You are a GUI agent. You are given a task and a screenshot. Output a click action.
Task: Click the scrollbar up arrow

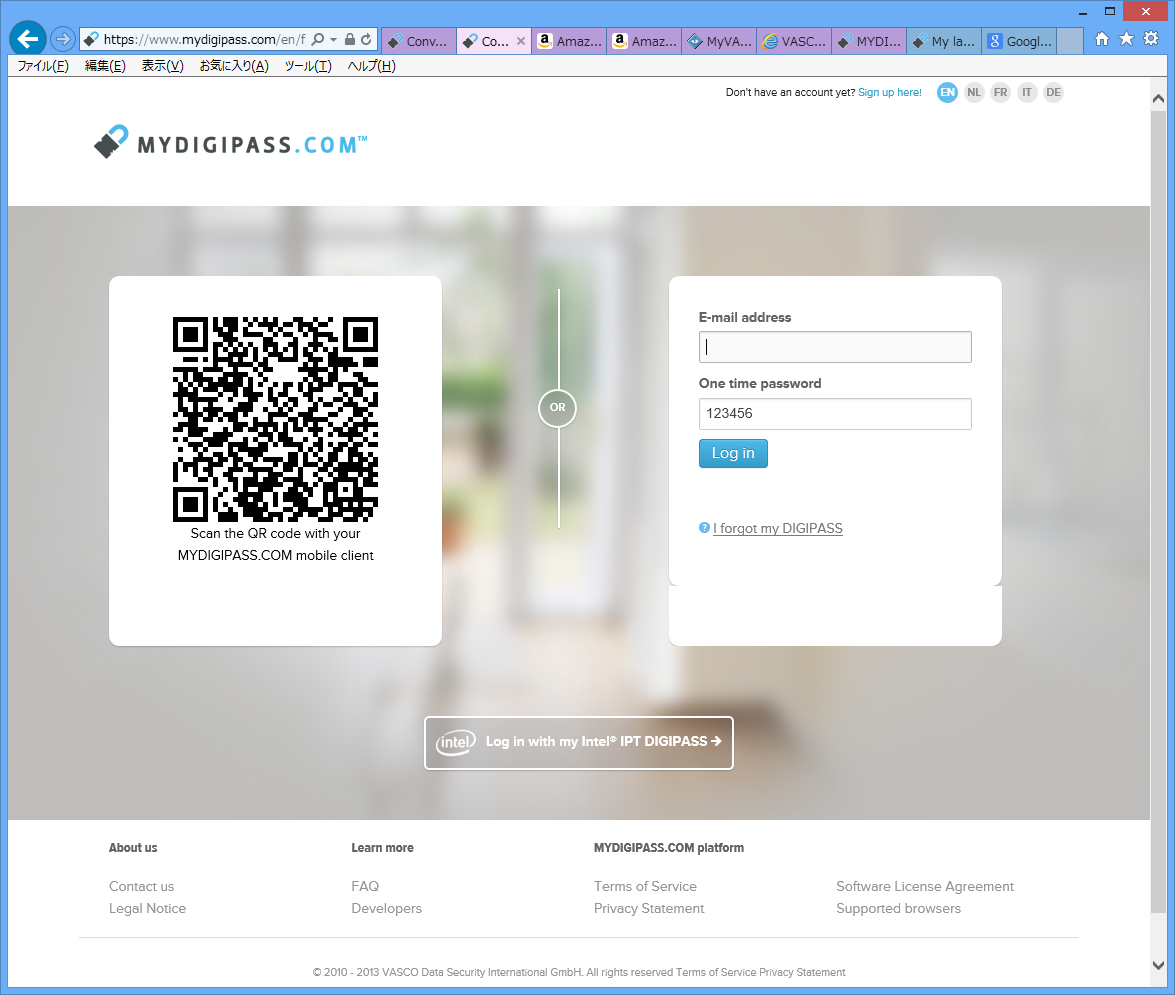pyautogui.click(x=1158, y=98)
